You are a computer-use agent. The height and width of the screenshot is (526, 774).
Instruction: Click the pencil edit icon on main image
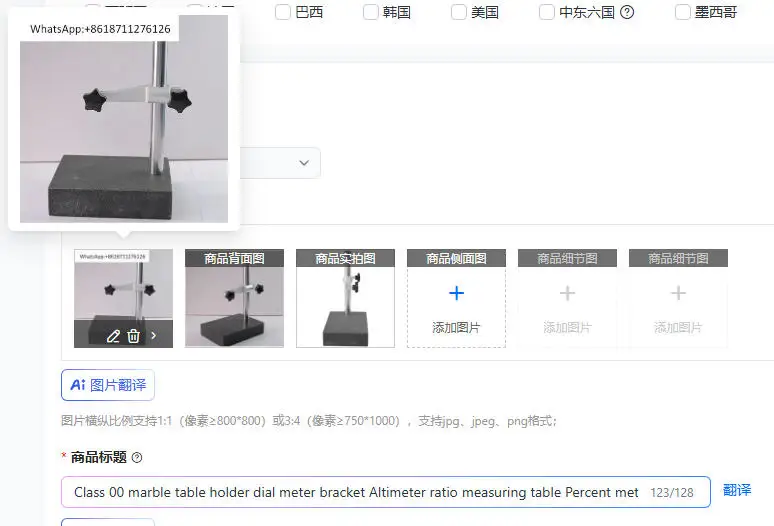[113, 336]
